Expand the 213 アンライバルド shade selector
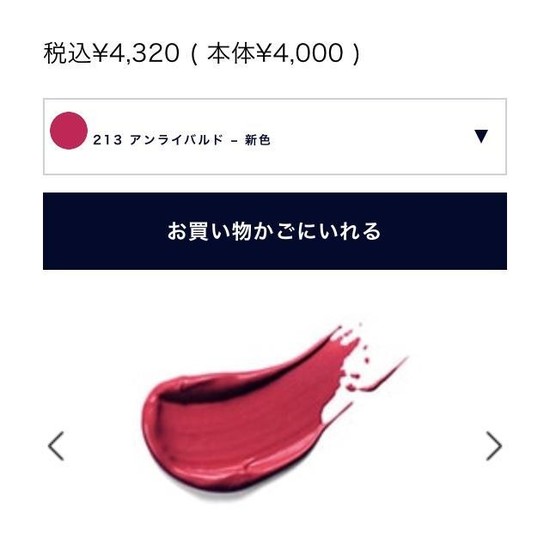Screen dimensions: 550x550 point(275,136)
